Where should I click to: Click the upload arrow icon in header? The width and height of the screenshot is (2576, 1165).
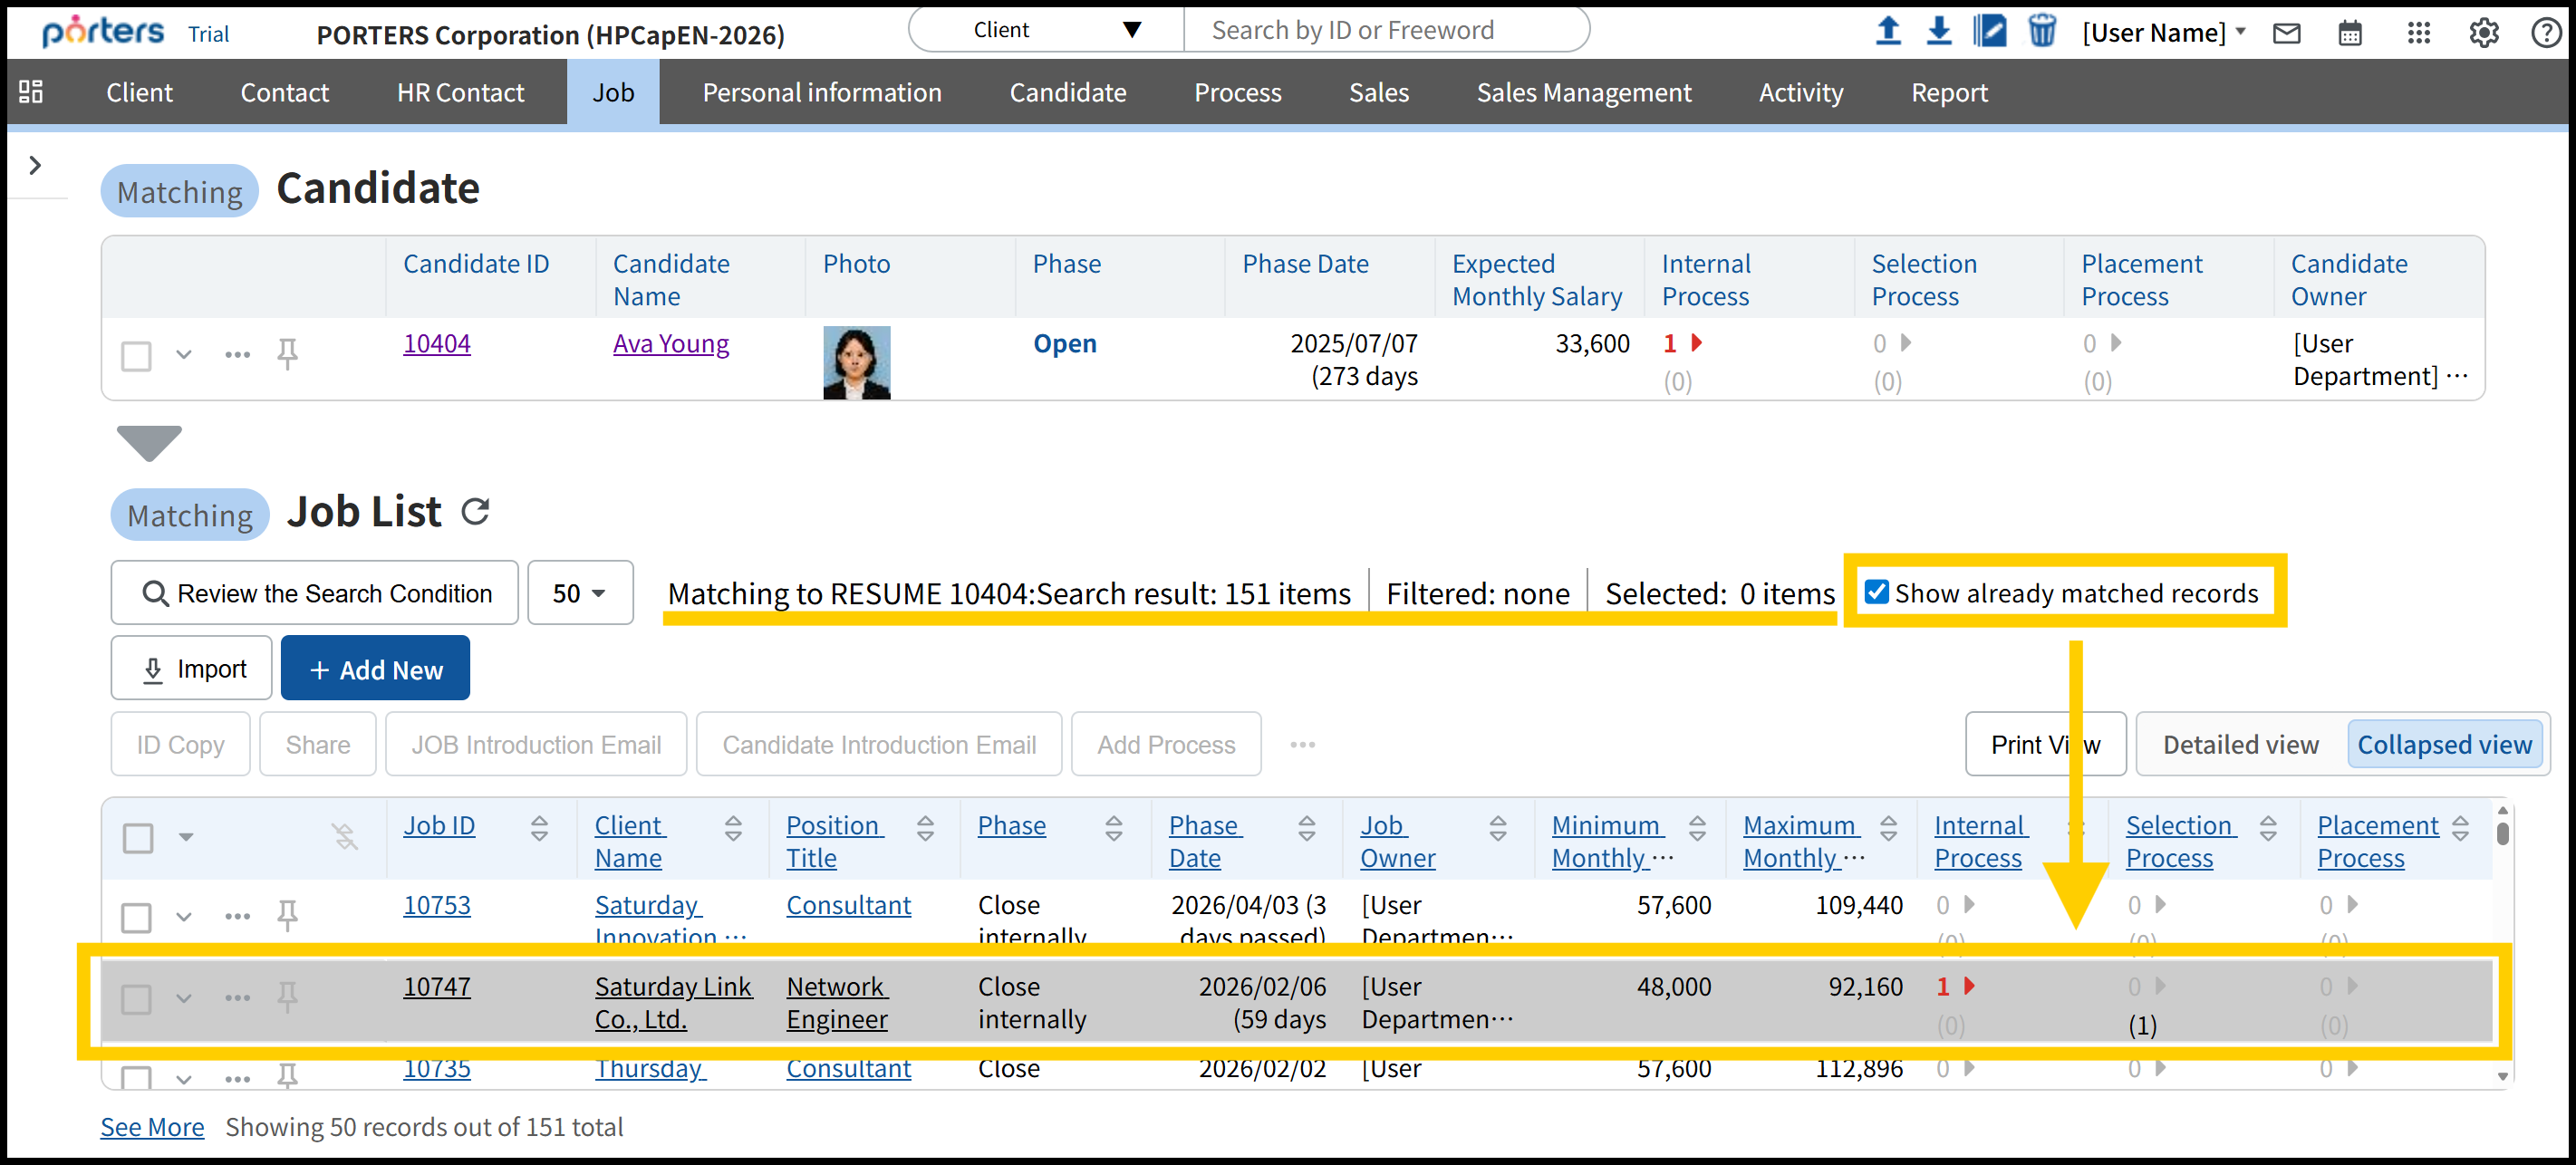point(1887,32)
